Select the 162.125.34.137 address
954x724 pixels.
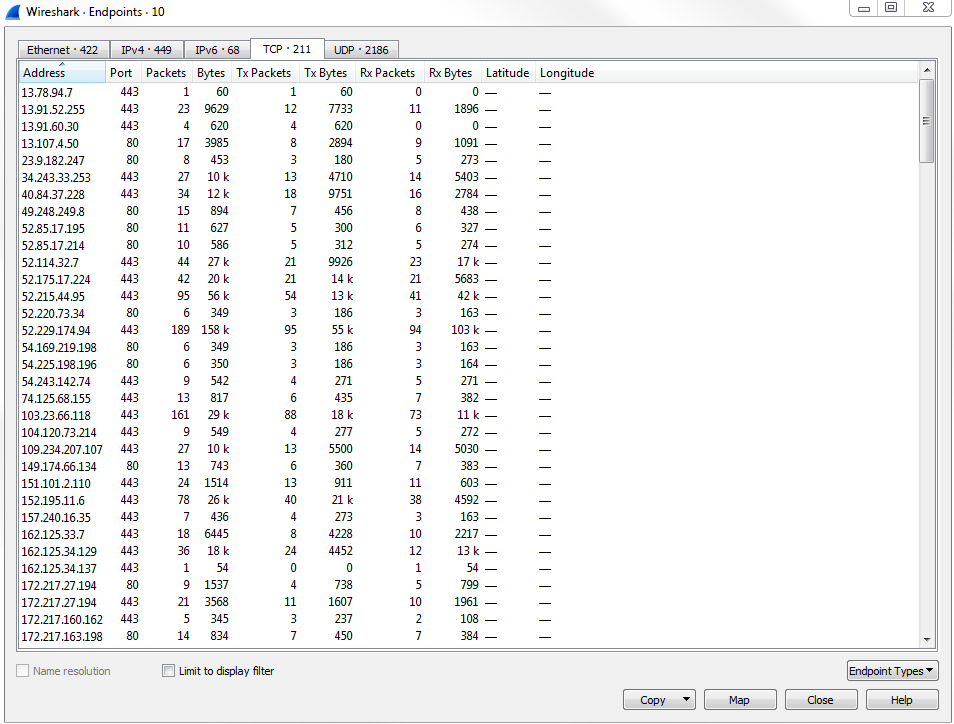point(59,569)
